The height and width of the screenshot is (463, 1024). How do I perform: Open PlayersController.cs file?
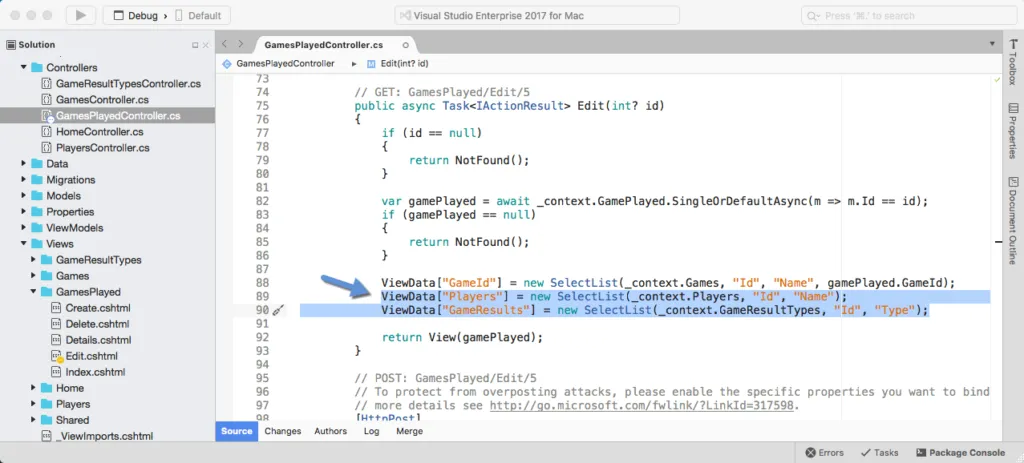tap(103, 148)
